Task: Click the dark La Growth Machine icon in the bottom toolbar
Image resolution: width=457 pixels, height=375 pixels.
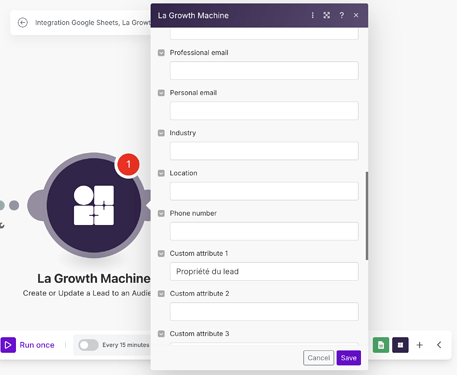Action: pyautogui.click(x=400, y=345)
